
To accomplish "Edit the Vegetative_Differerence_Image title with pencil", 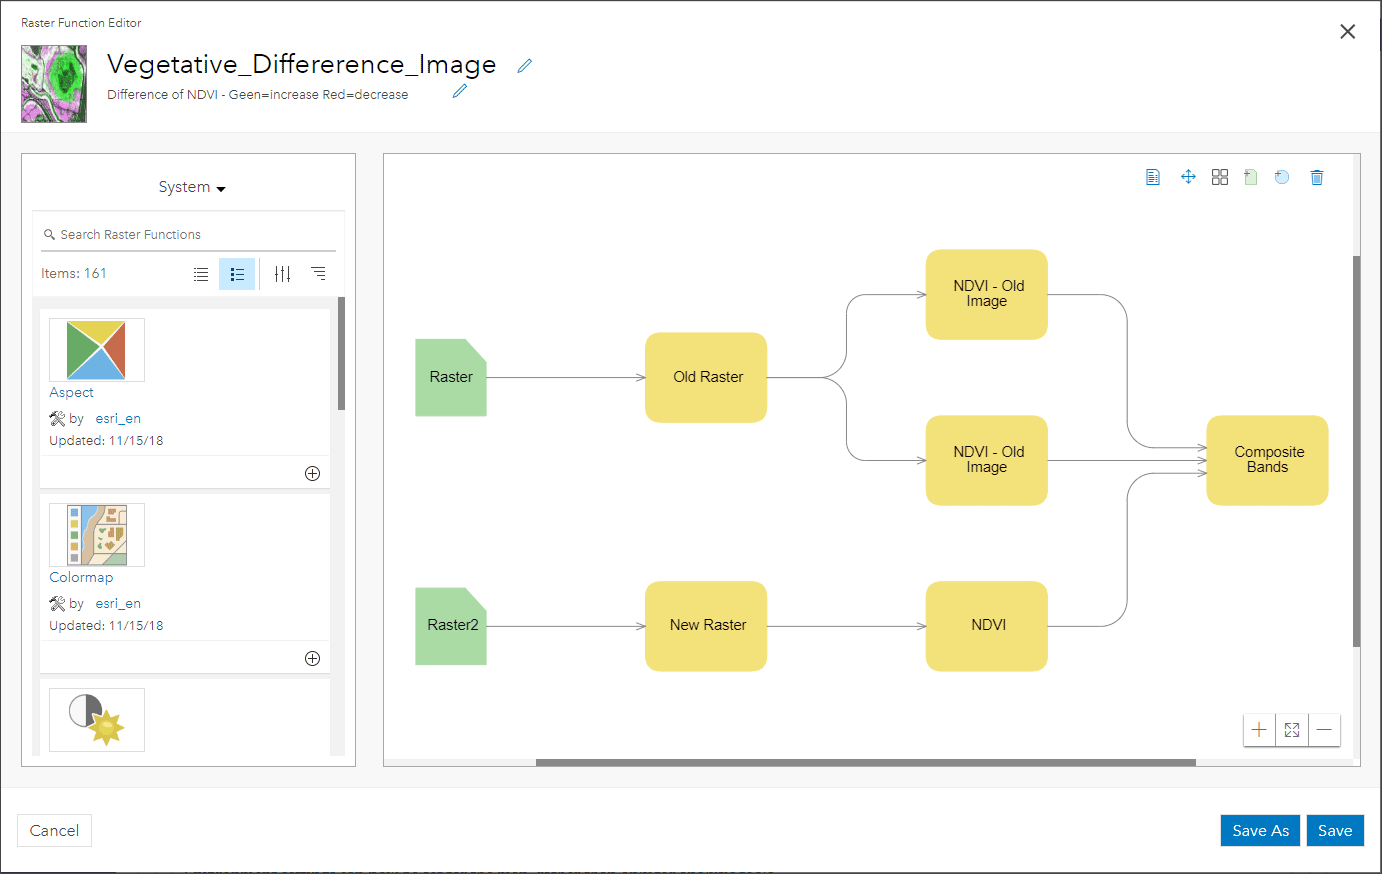I will coord(524,66).
